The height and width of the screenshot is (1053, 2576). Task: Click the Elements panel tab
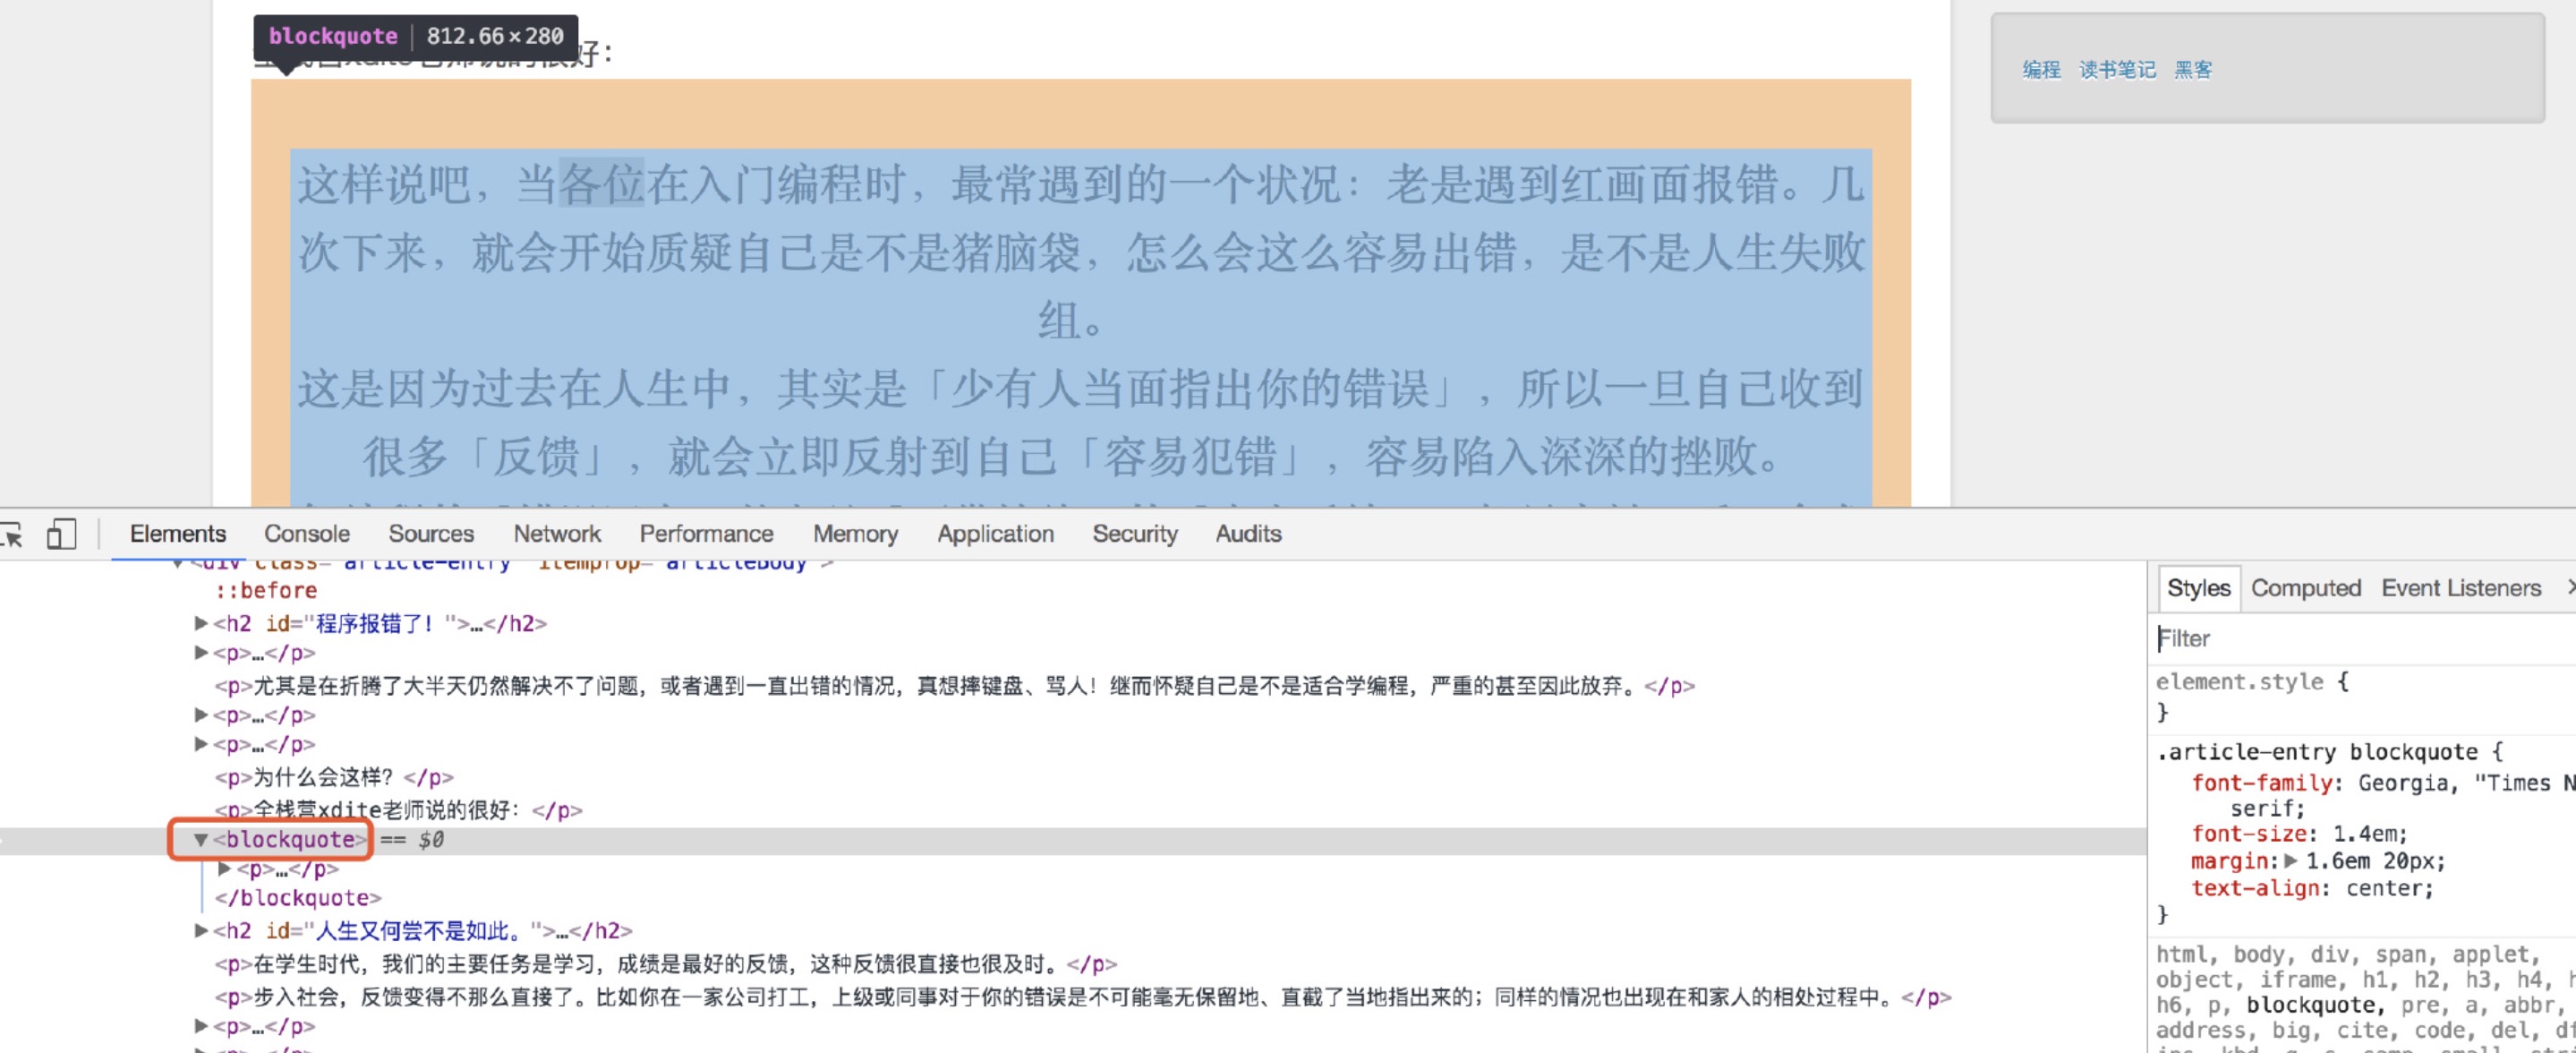point(175,535)
